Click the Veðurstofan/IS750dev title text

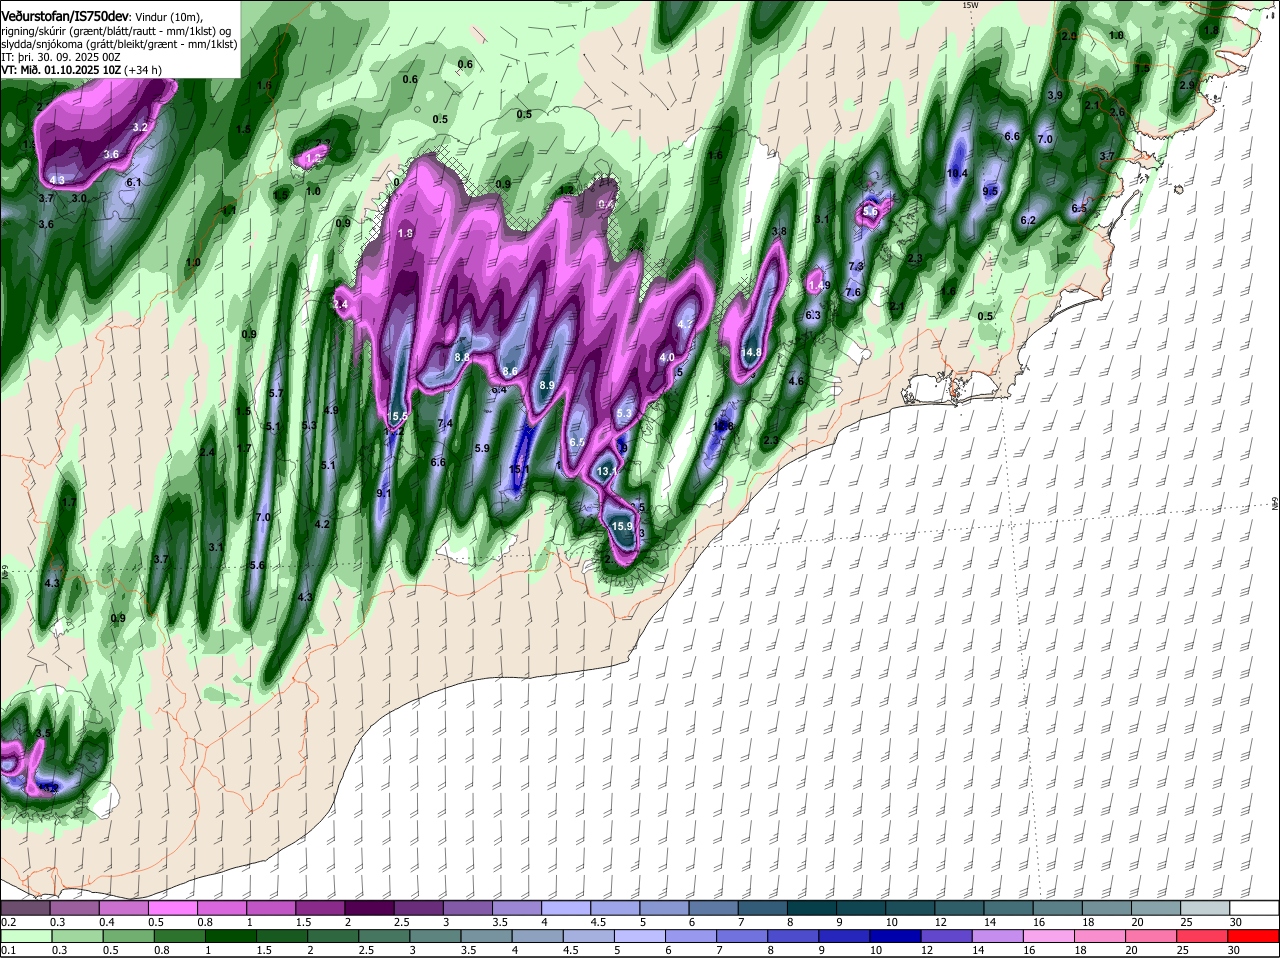pos(64,16)
